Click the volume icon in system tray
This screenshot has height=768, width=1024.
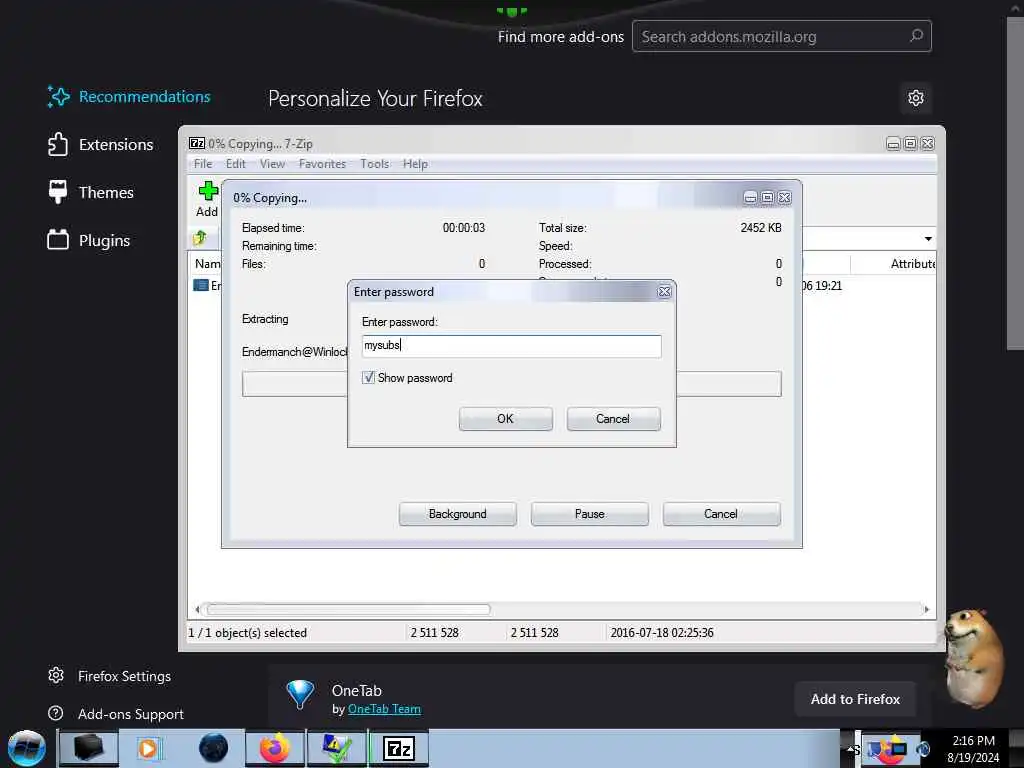pos(923,748)
